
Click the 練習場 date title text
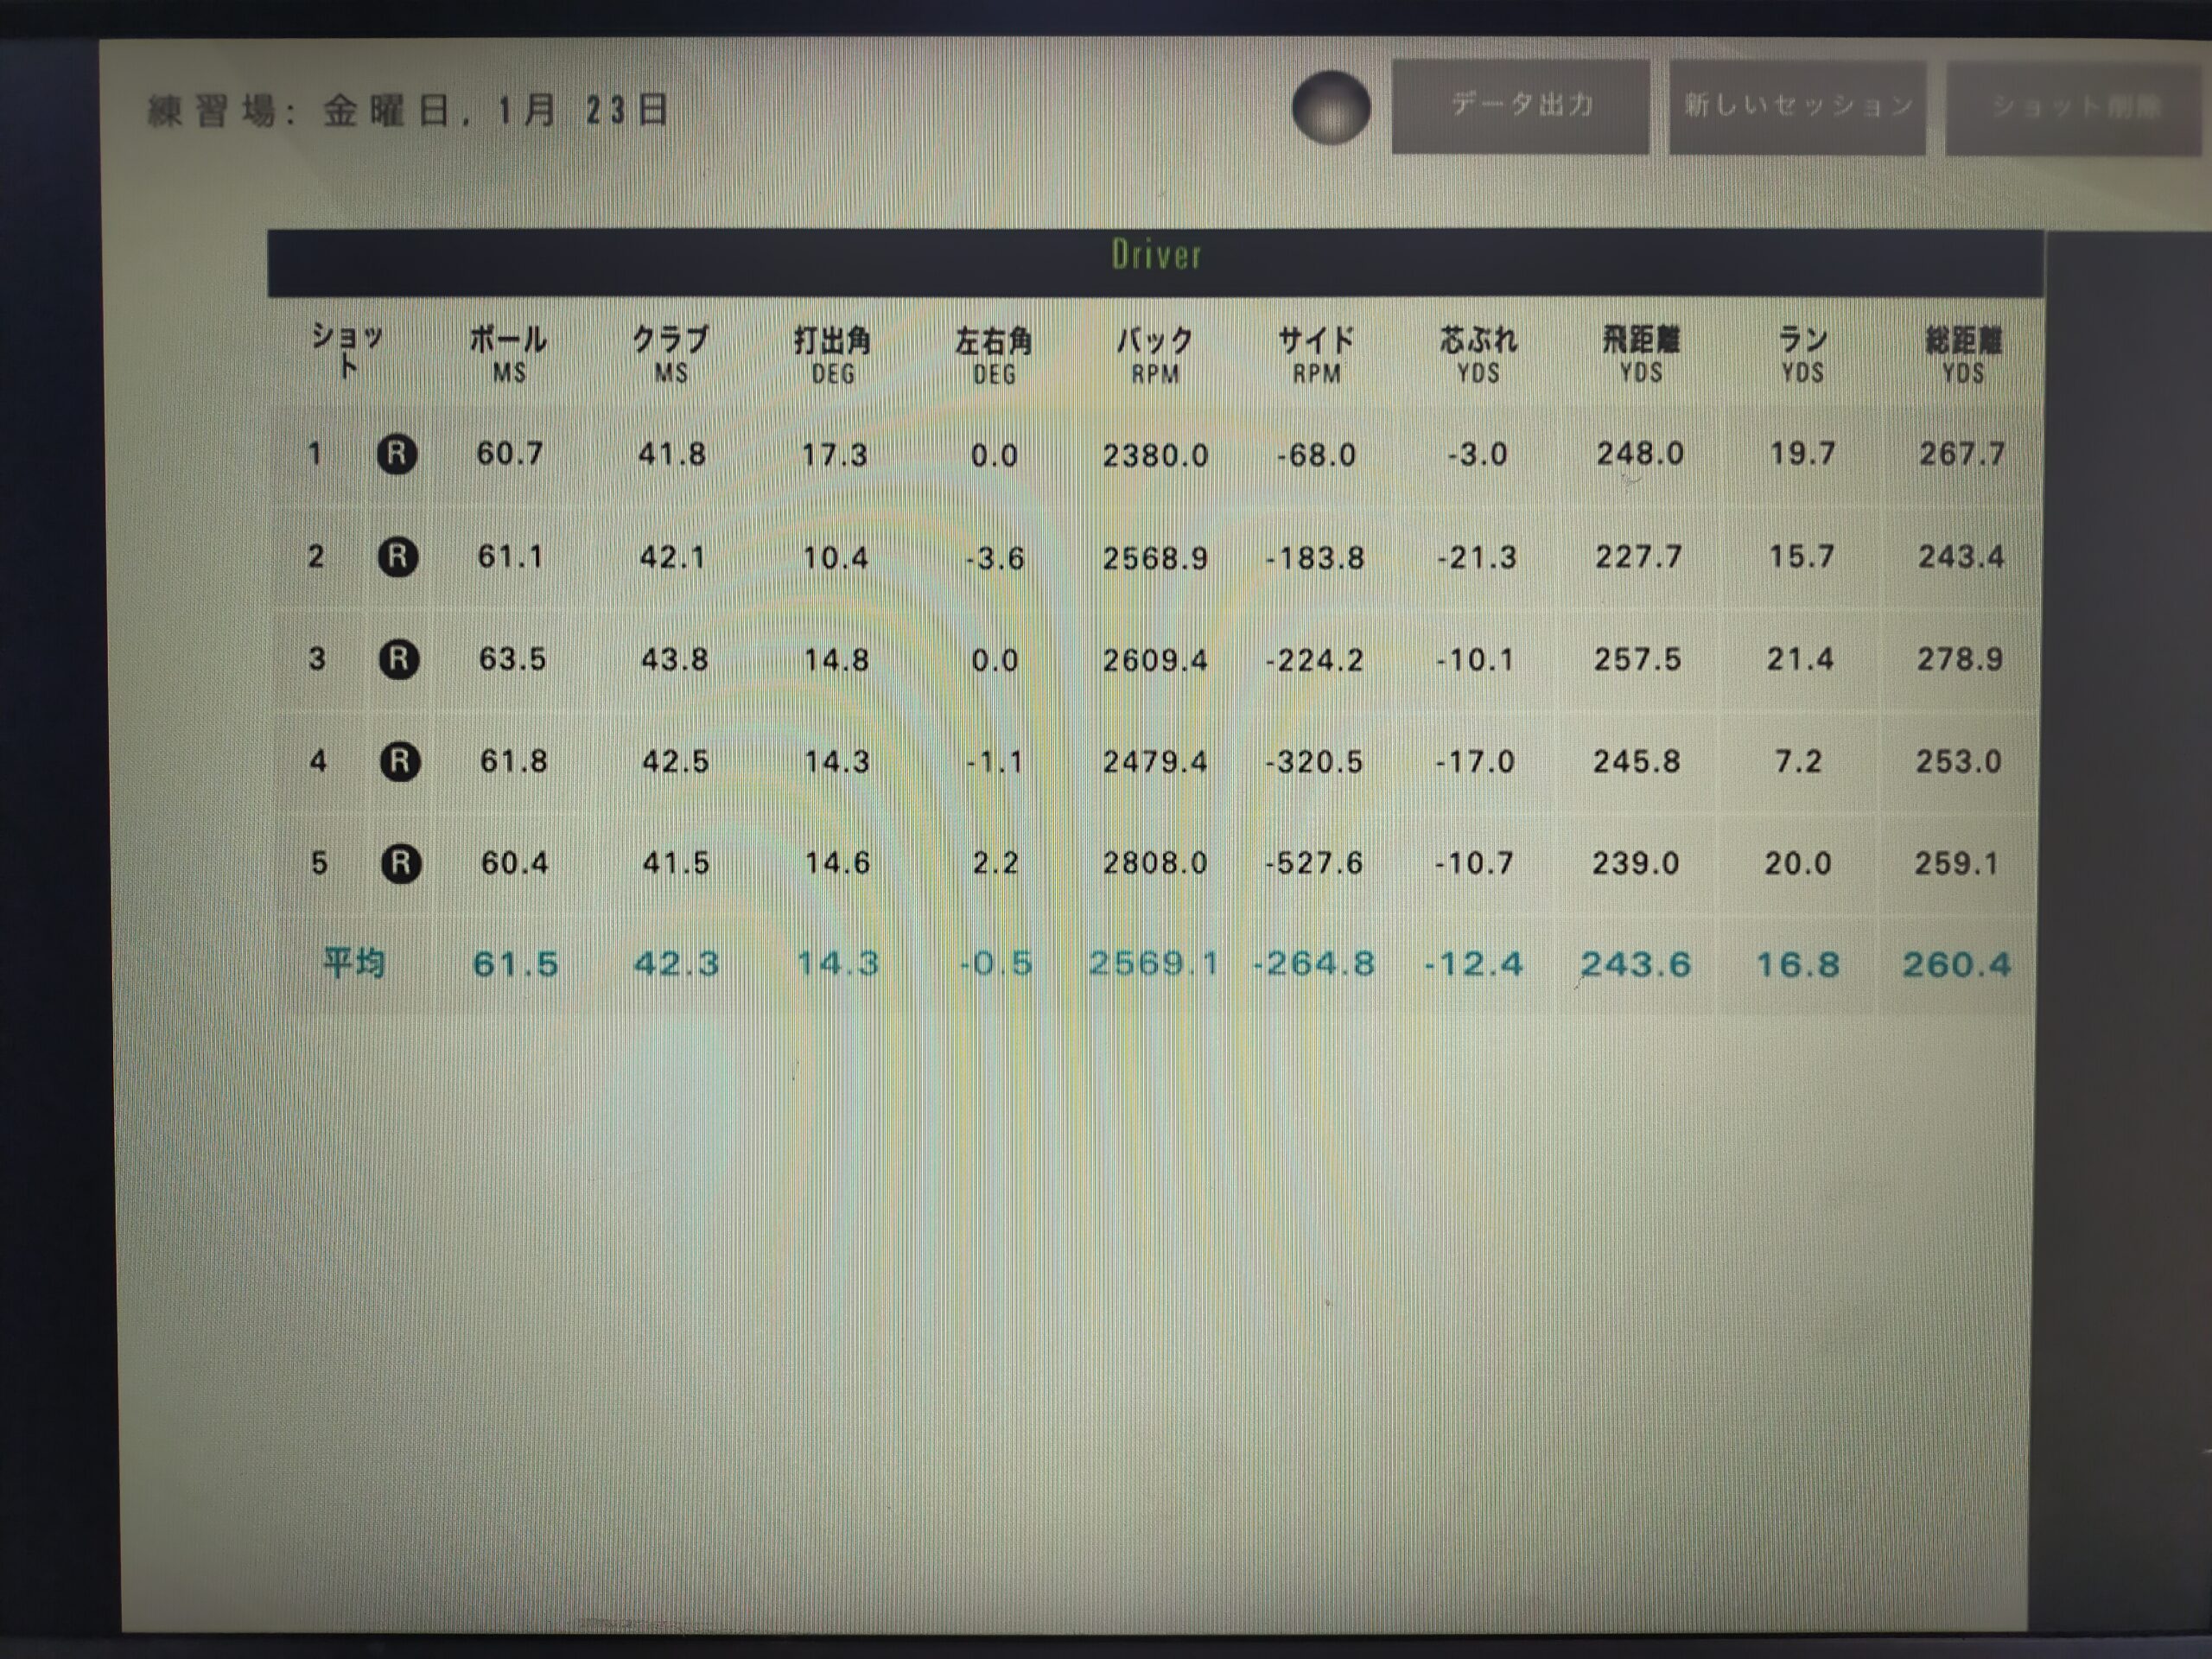coord(408,110)
